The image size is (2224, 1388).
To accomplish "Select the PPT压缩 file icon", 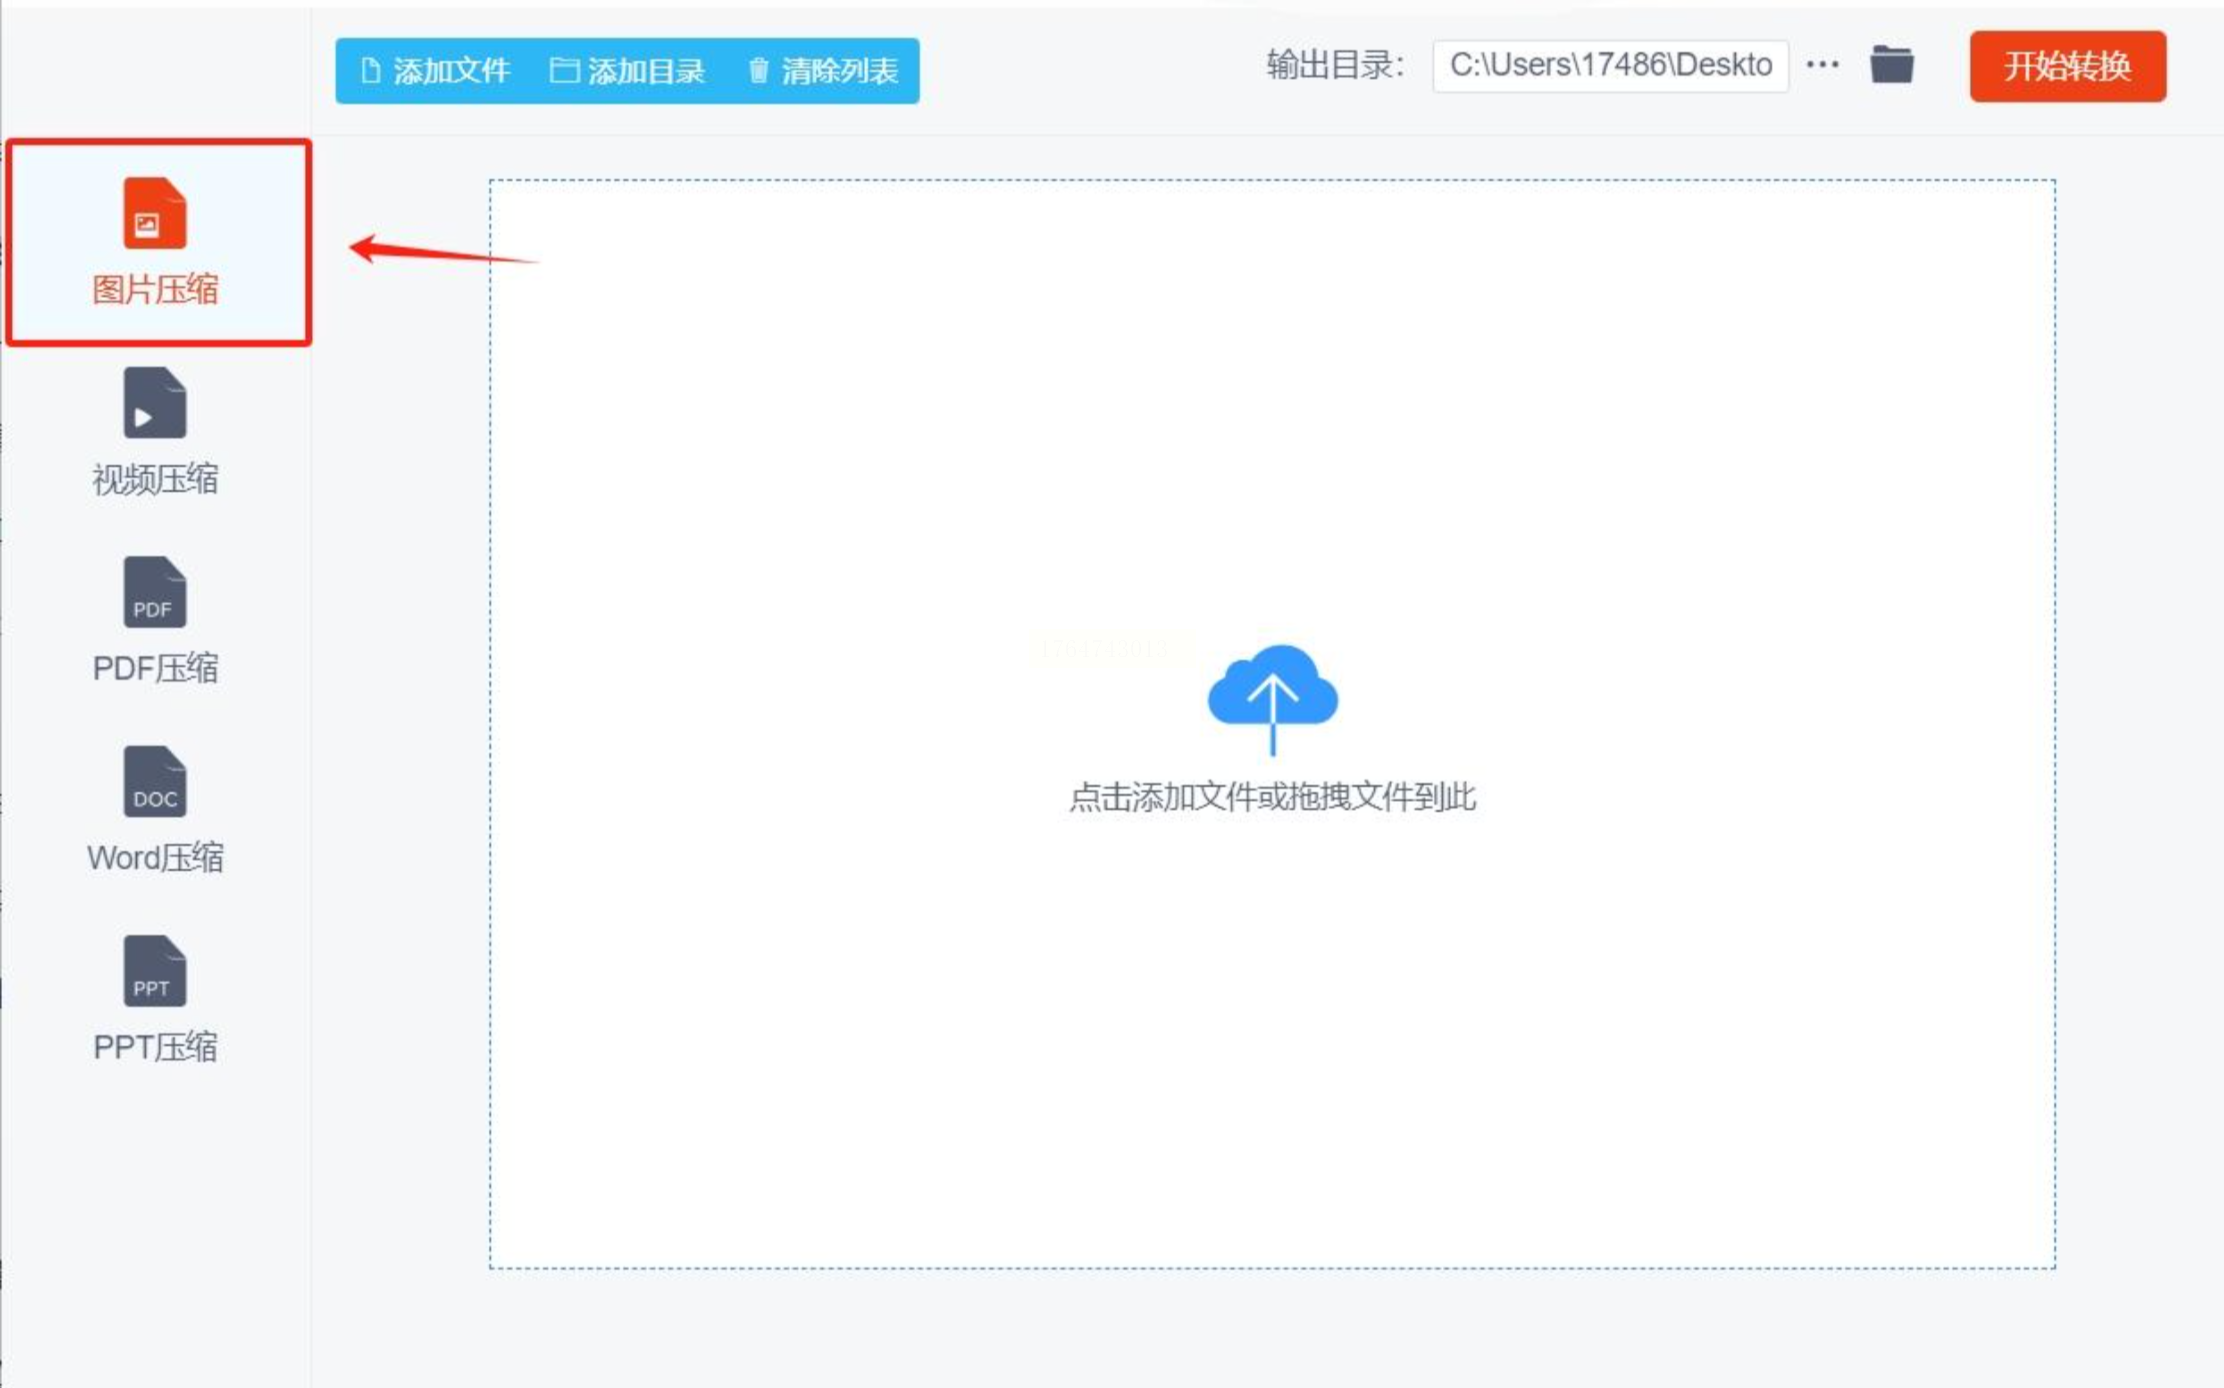I will (x=154, y=971).
